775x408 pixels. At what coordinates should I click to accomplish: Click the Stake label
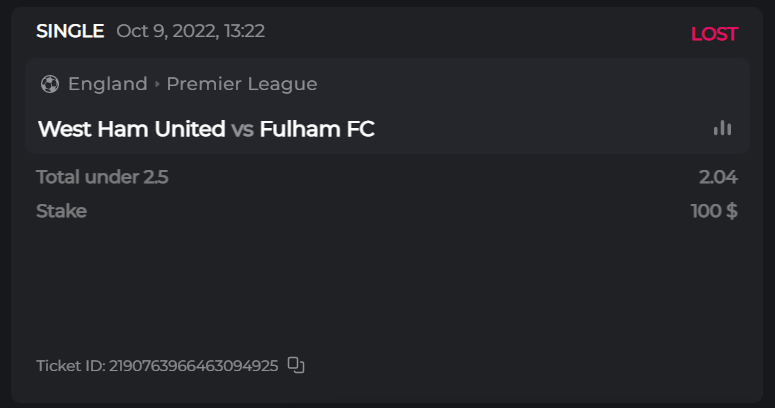61,211
